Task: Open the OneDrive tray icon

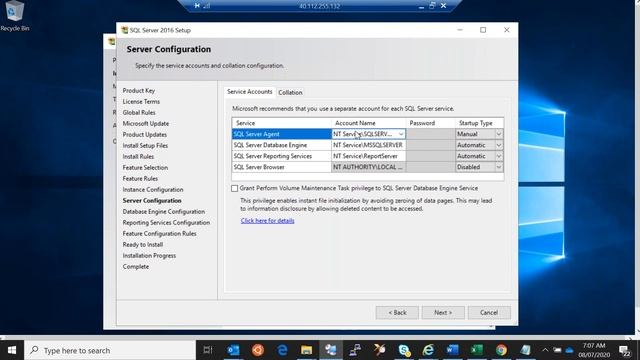Action: [x=569, y=350]
